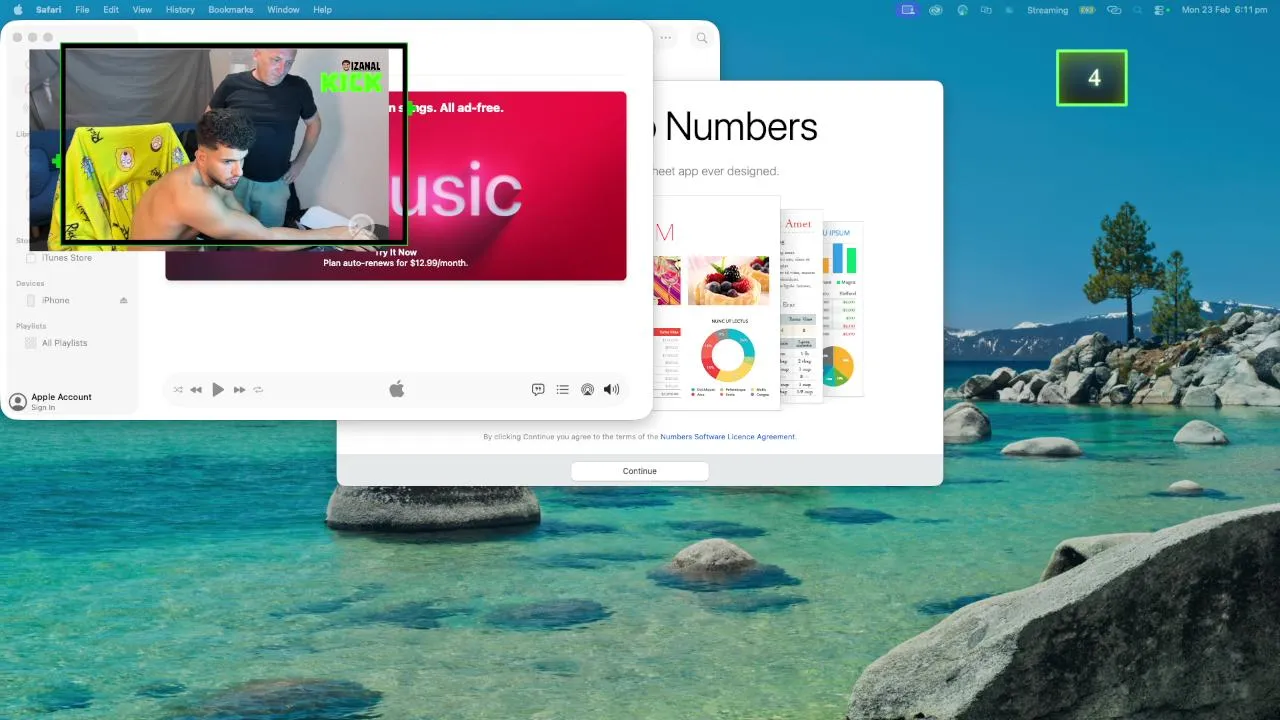Click the date and time clock
Screen dimensions: 1280x720
click(x=1225, y=9)
